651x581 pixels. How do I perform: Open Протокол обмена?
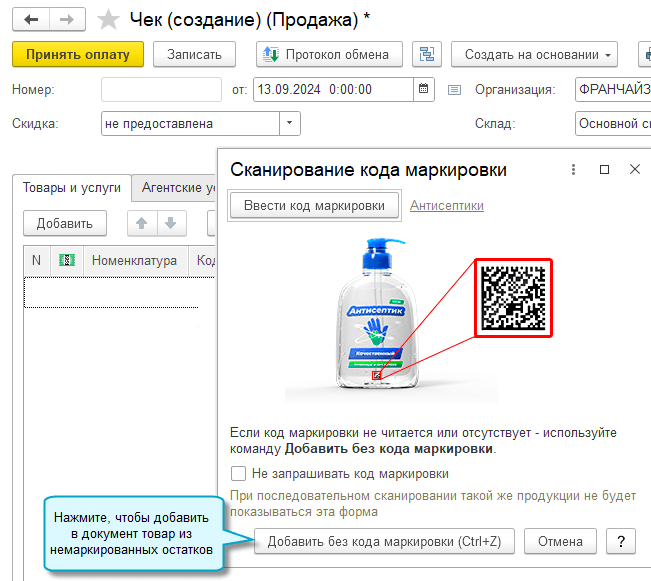pos(329,54)
